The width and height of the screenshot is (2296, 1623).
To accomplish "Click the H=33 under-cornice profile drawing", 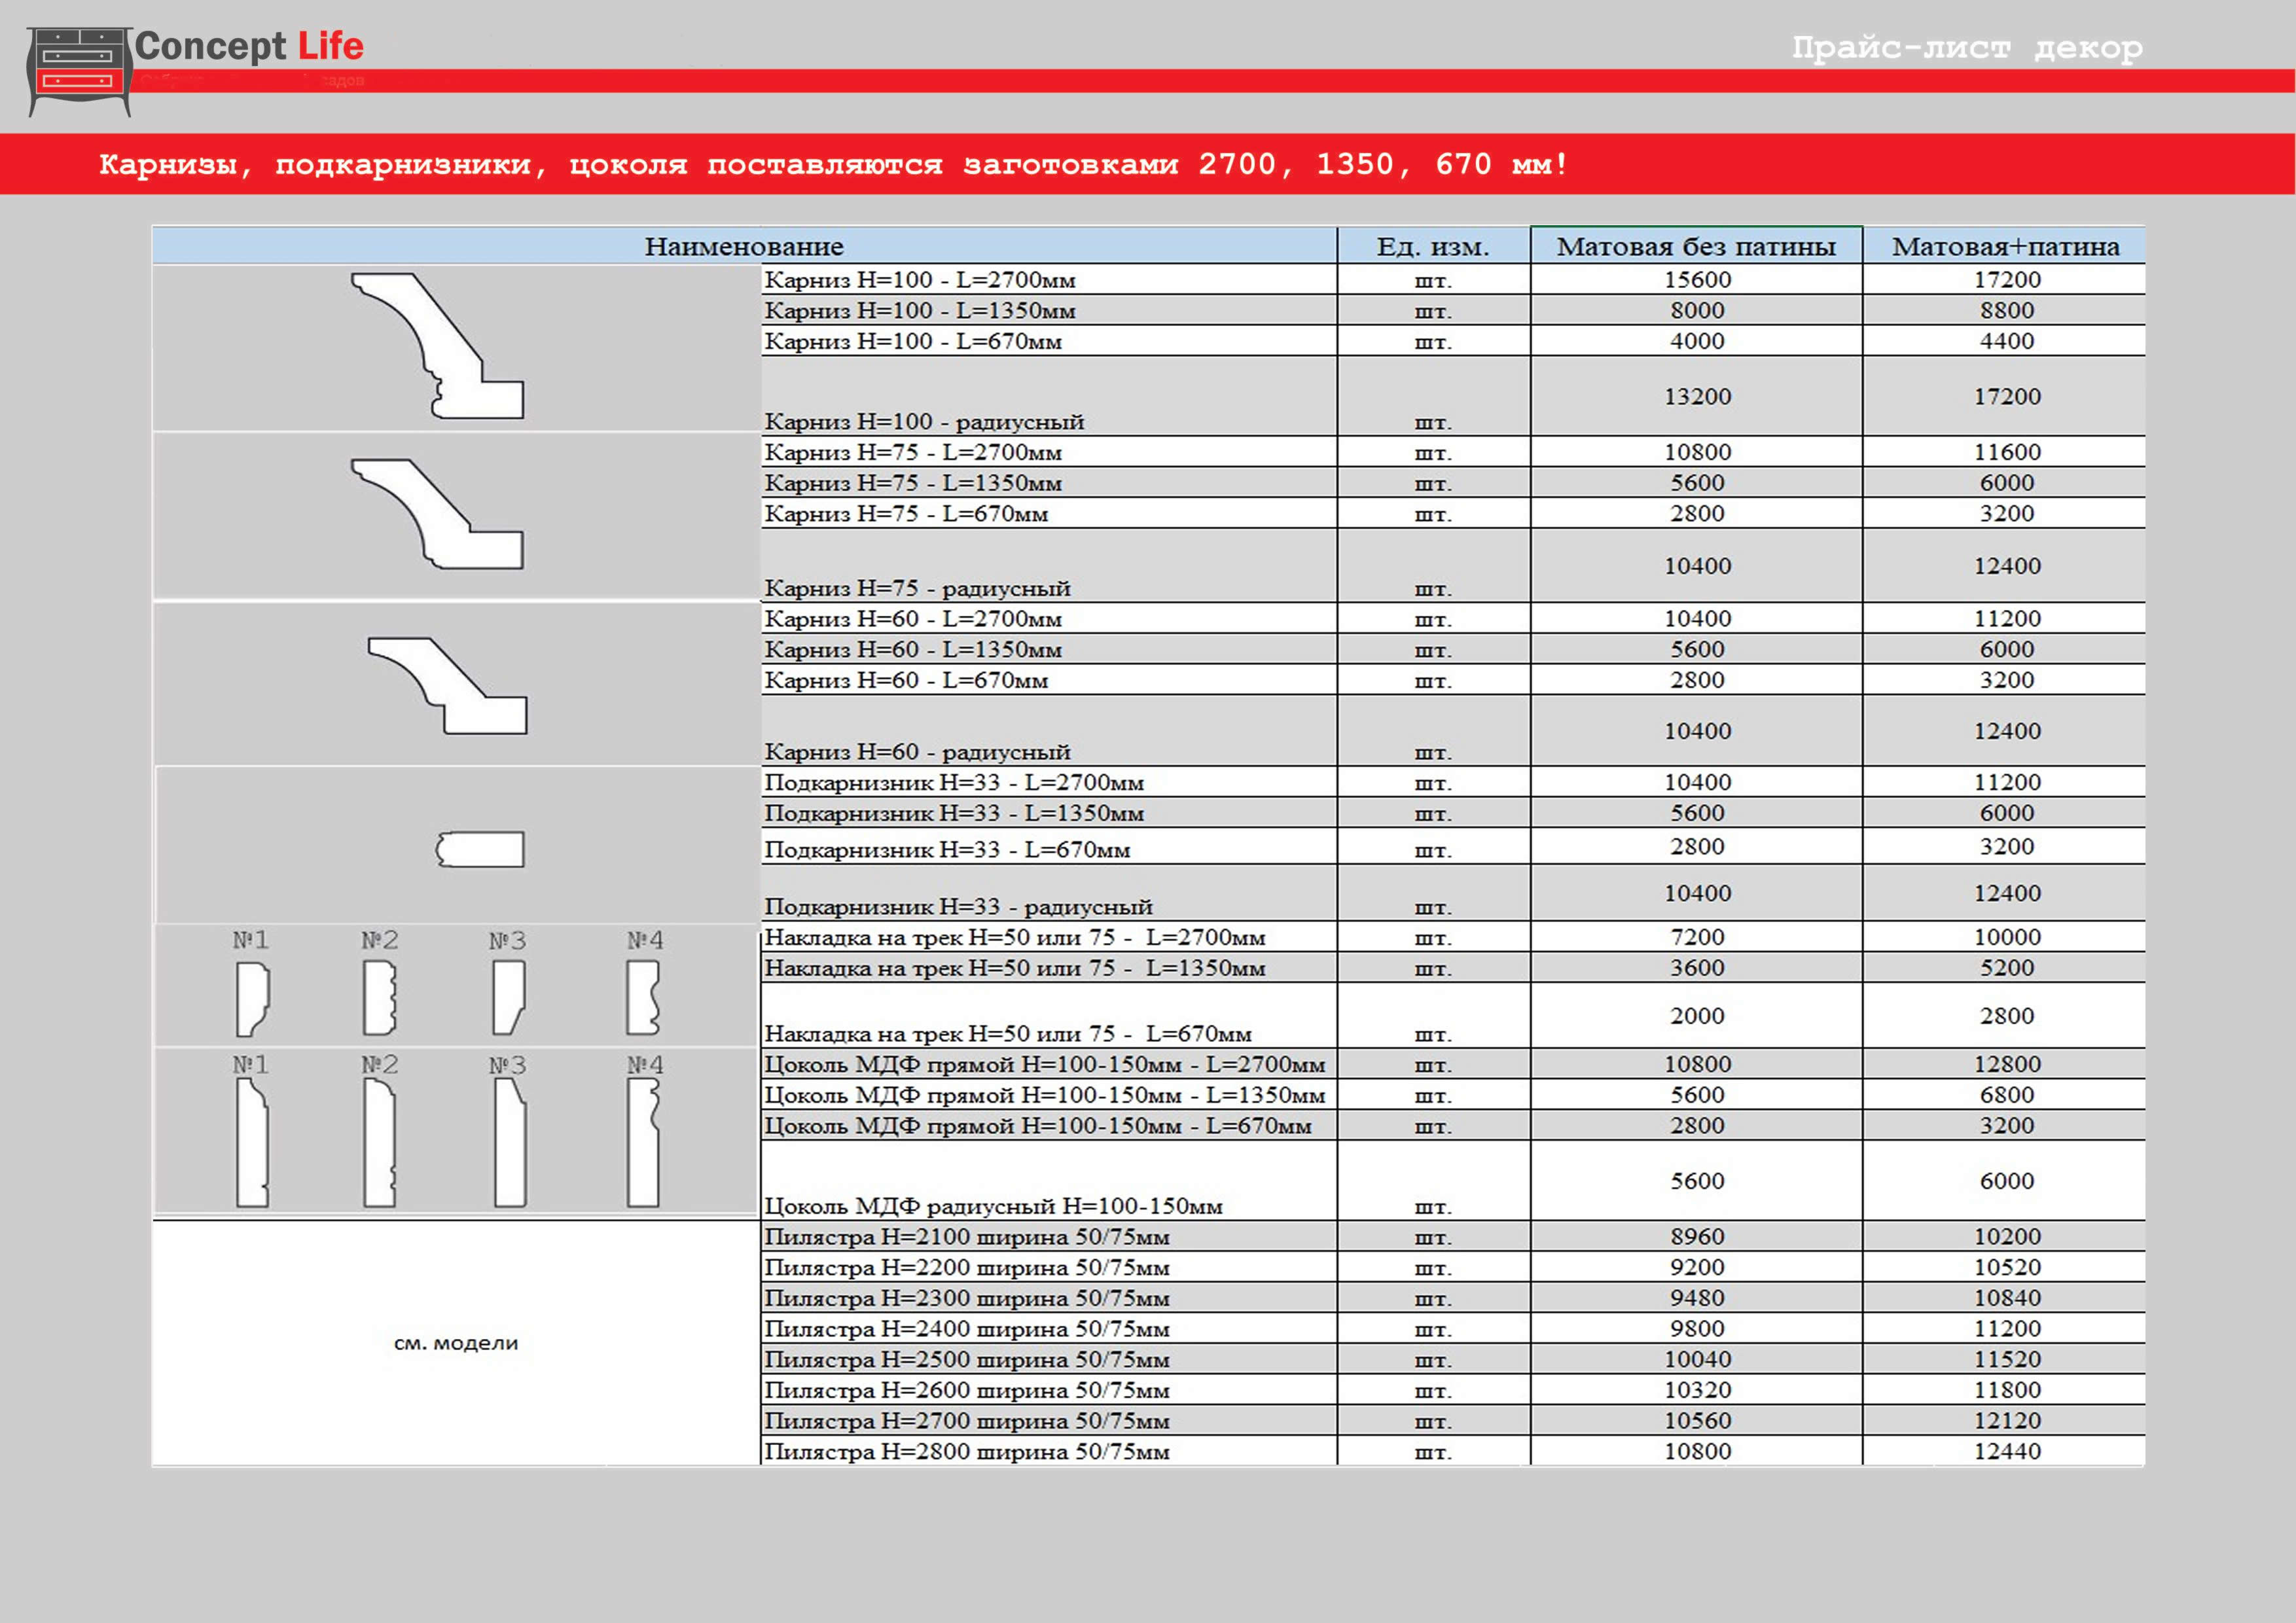I will click(480, 849).
